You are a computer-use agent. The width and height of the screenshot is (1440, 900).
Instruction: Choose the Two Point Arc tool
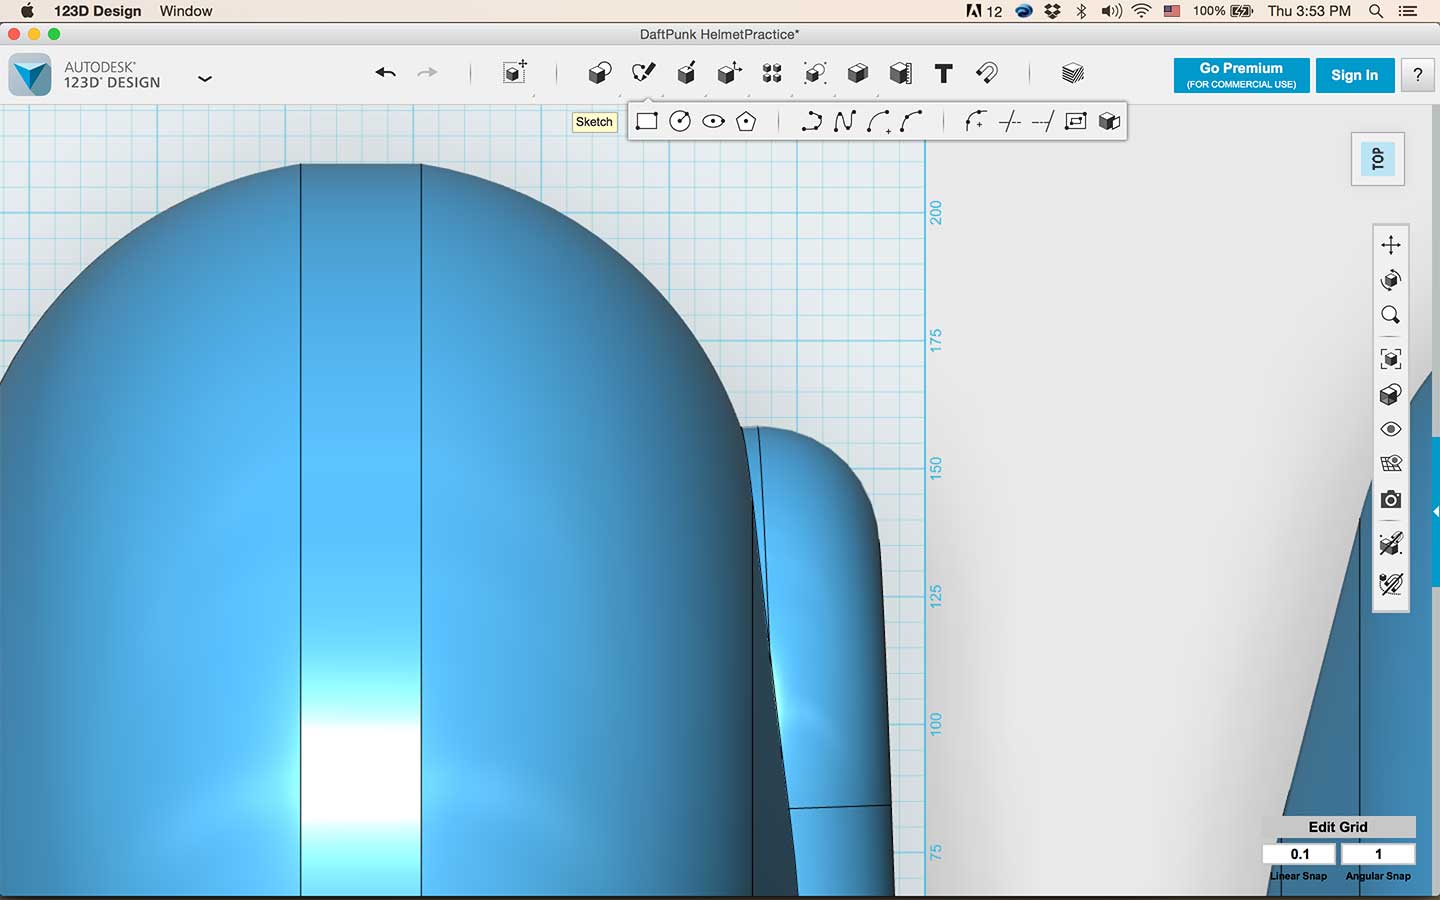coord(878,121)
